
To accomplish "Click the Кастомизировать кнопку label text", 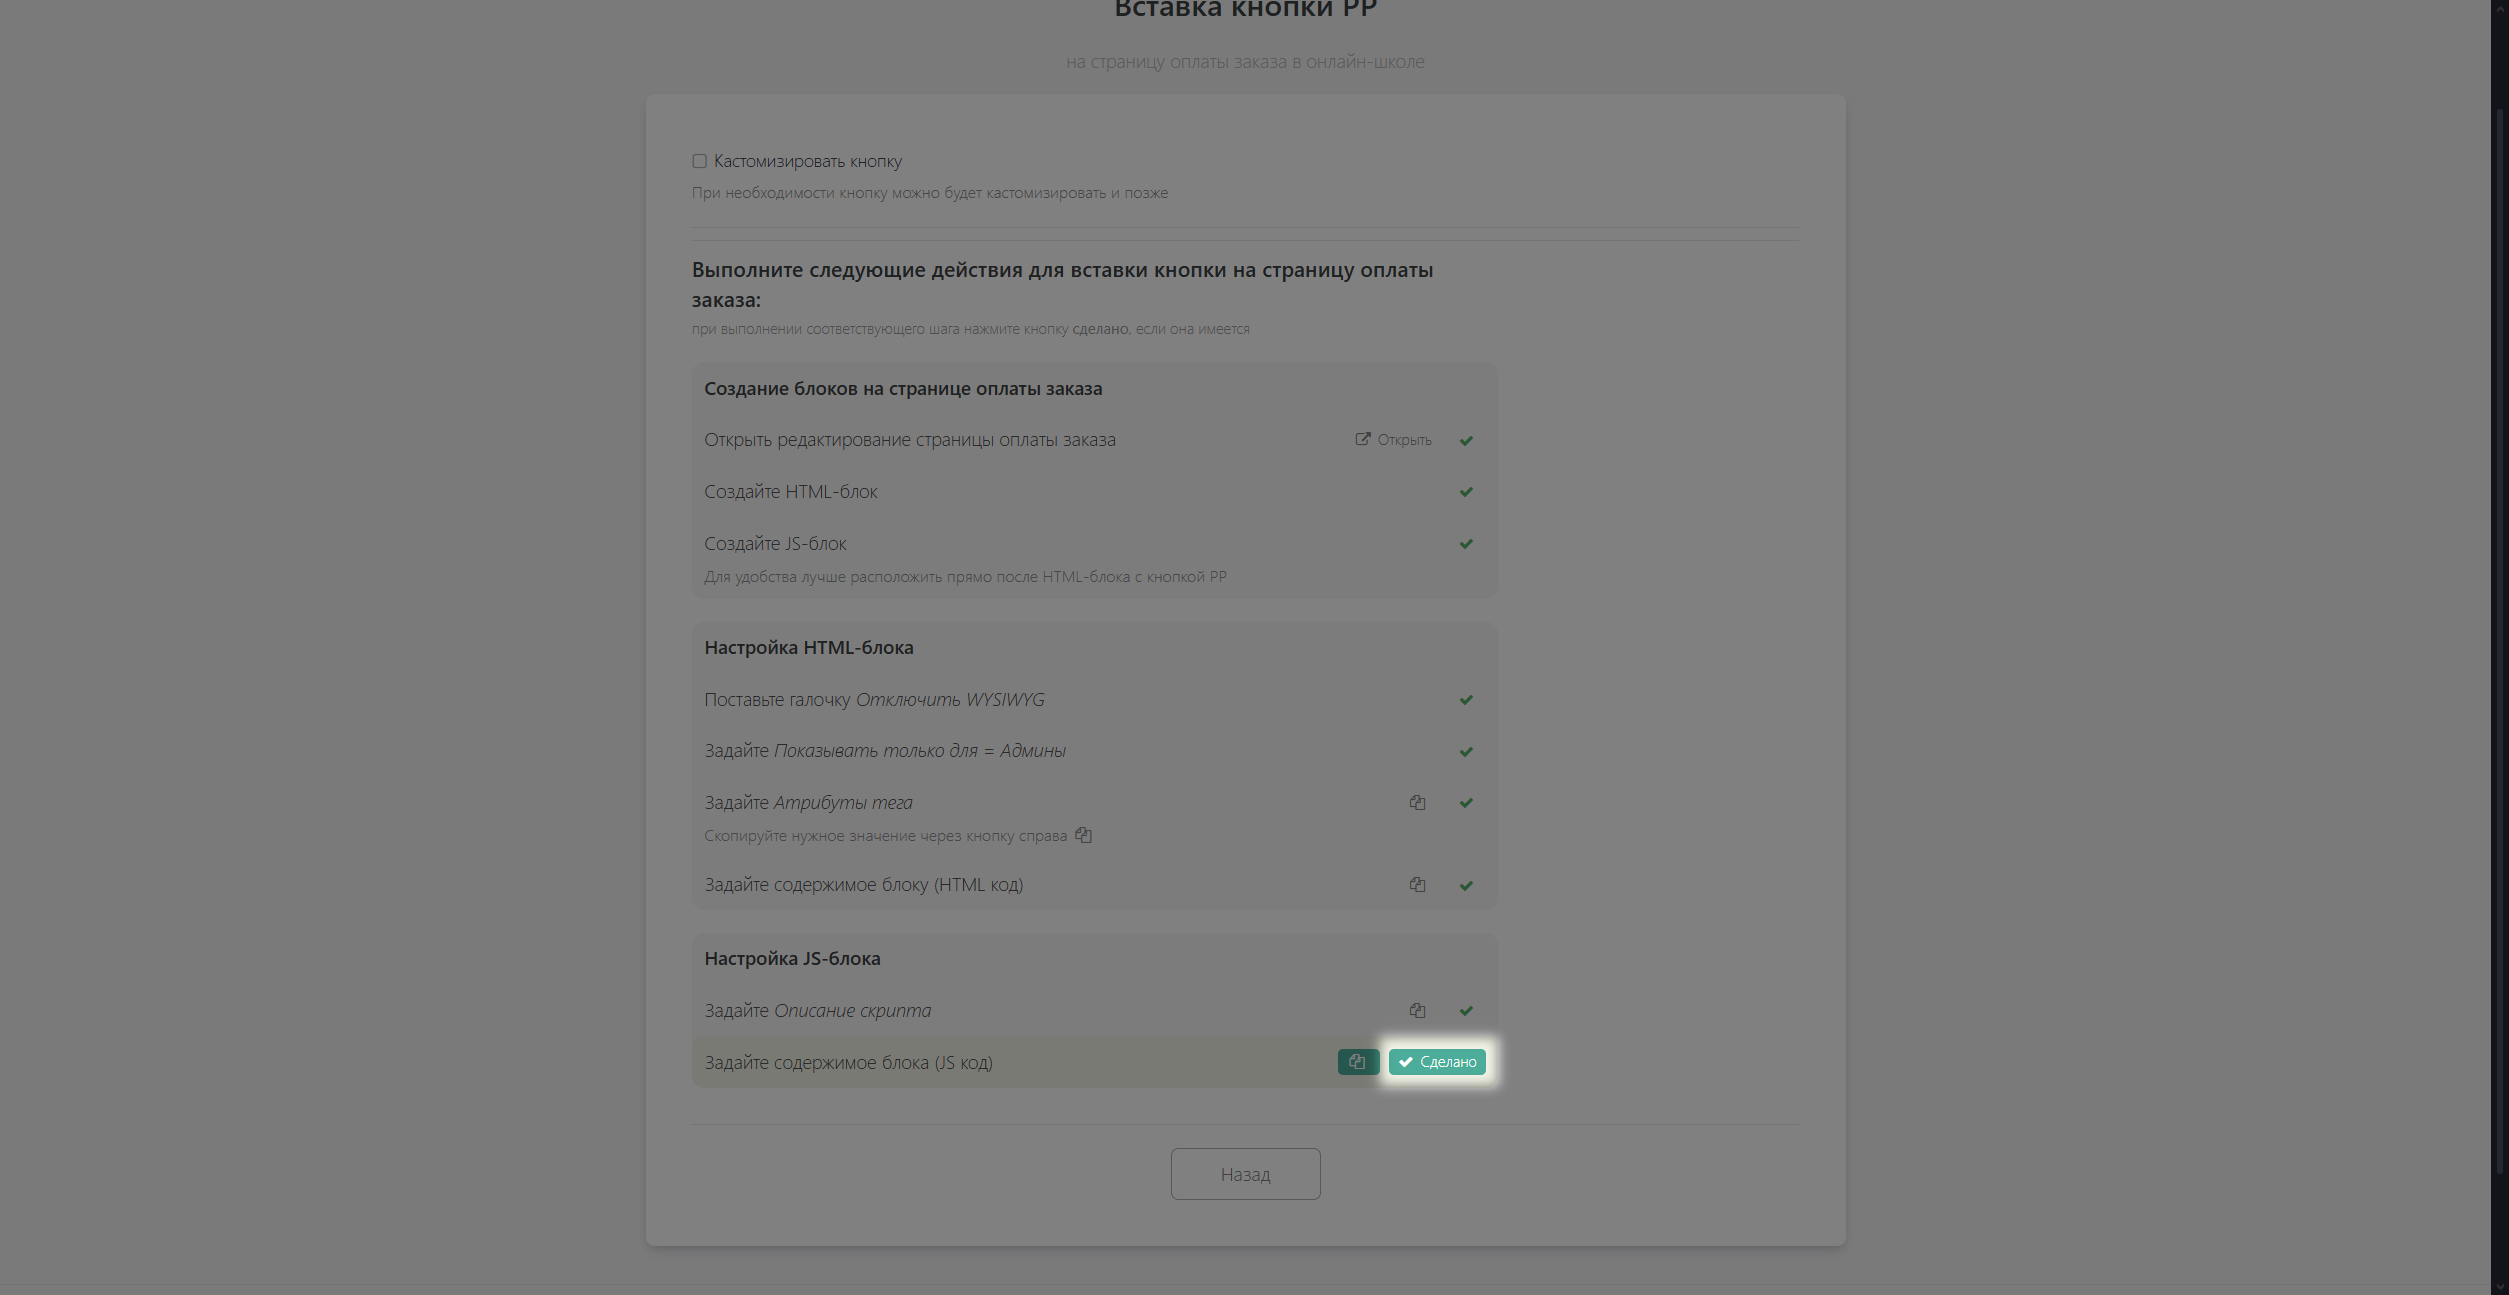I will (807, 161).
